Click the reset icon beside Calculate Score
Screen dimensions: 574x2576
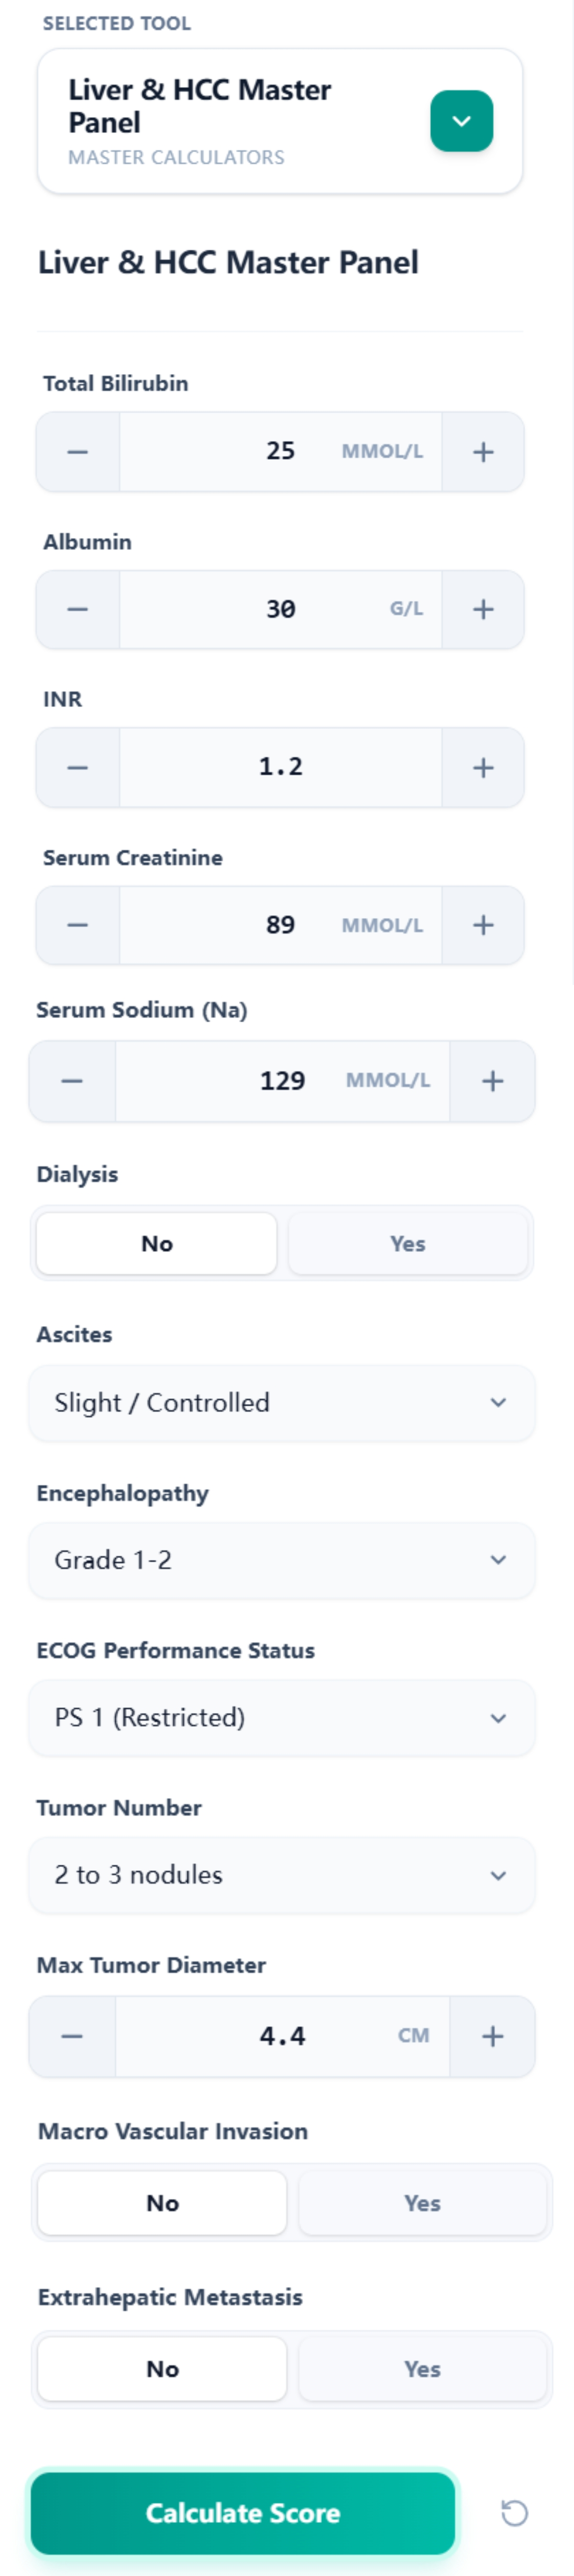(515, 2513)
